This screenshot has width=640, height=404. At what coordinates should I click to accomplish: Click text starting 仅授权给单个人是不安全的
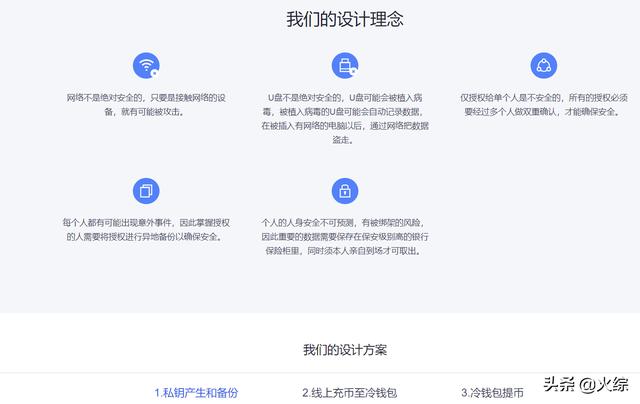coord(544,104)
